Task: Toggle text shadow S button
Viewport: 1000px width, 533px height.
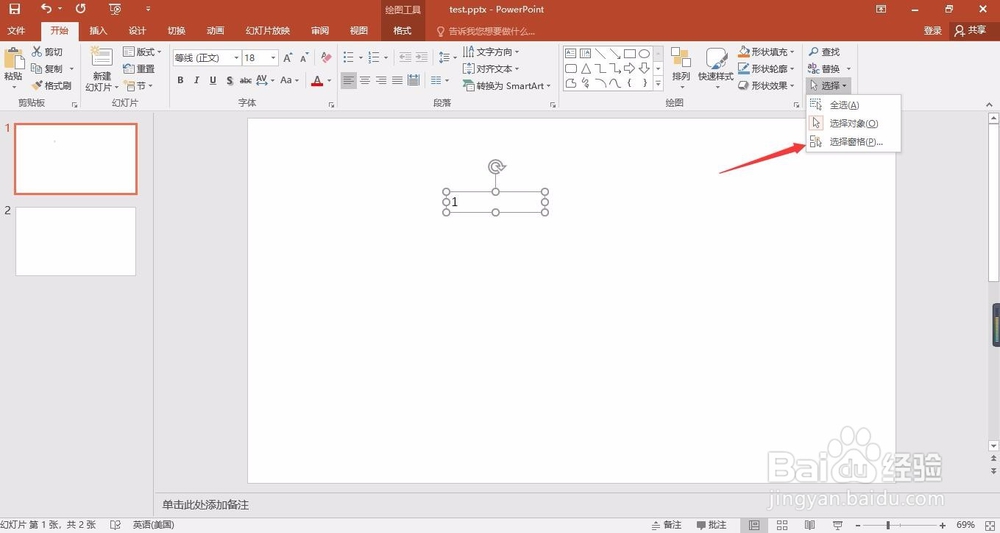Action: [x=230, y=80]
